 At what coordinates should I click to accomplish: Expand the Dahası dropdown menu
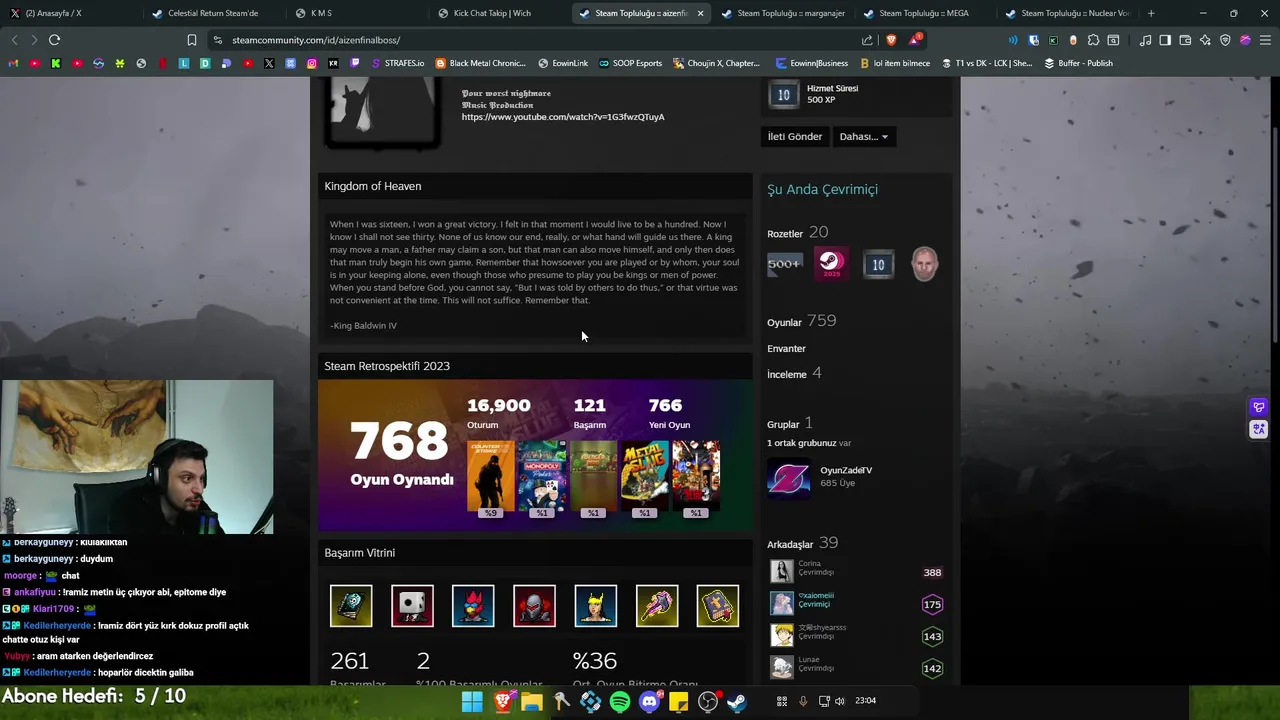[864, 137]
